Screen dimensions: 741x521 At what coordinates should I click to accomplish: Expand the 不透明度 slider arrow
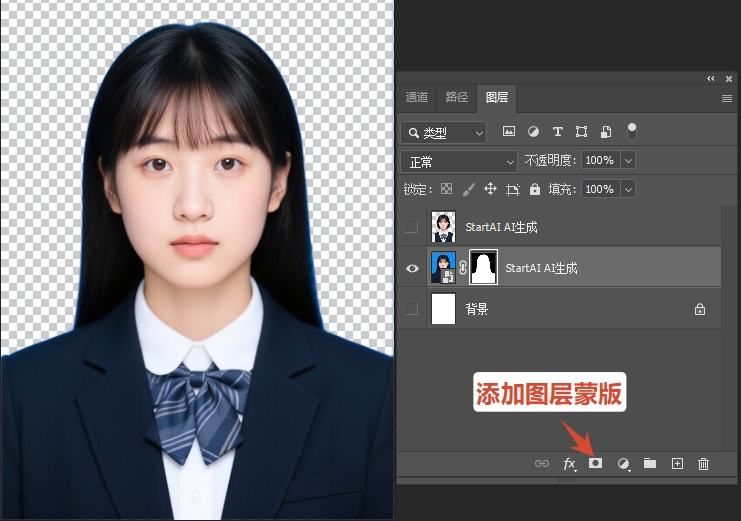[629, 160]
